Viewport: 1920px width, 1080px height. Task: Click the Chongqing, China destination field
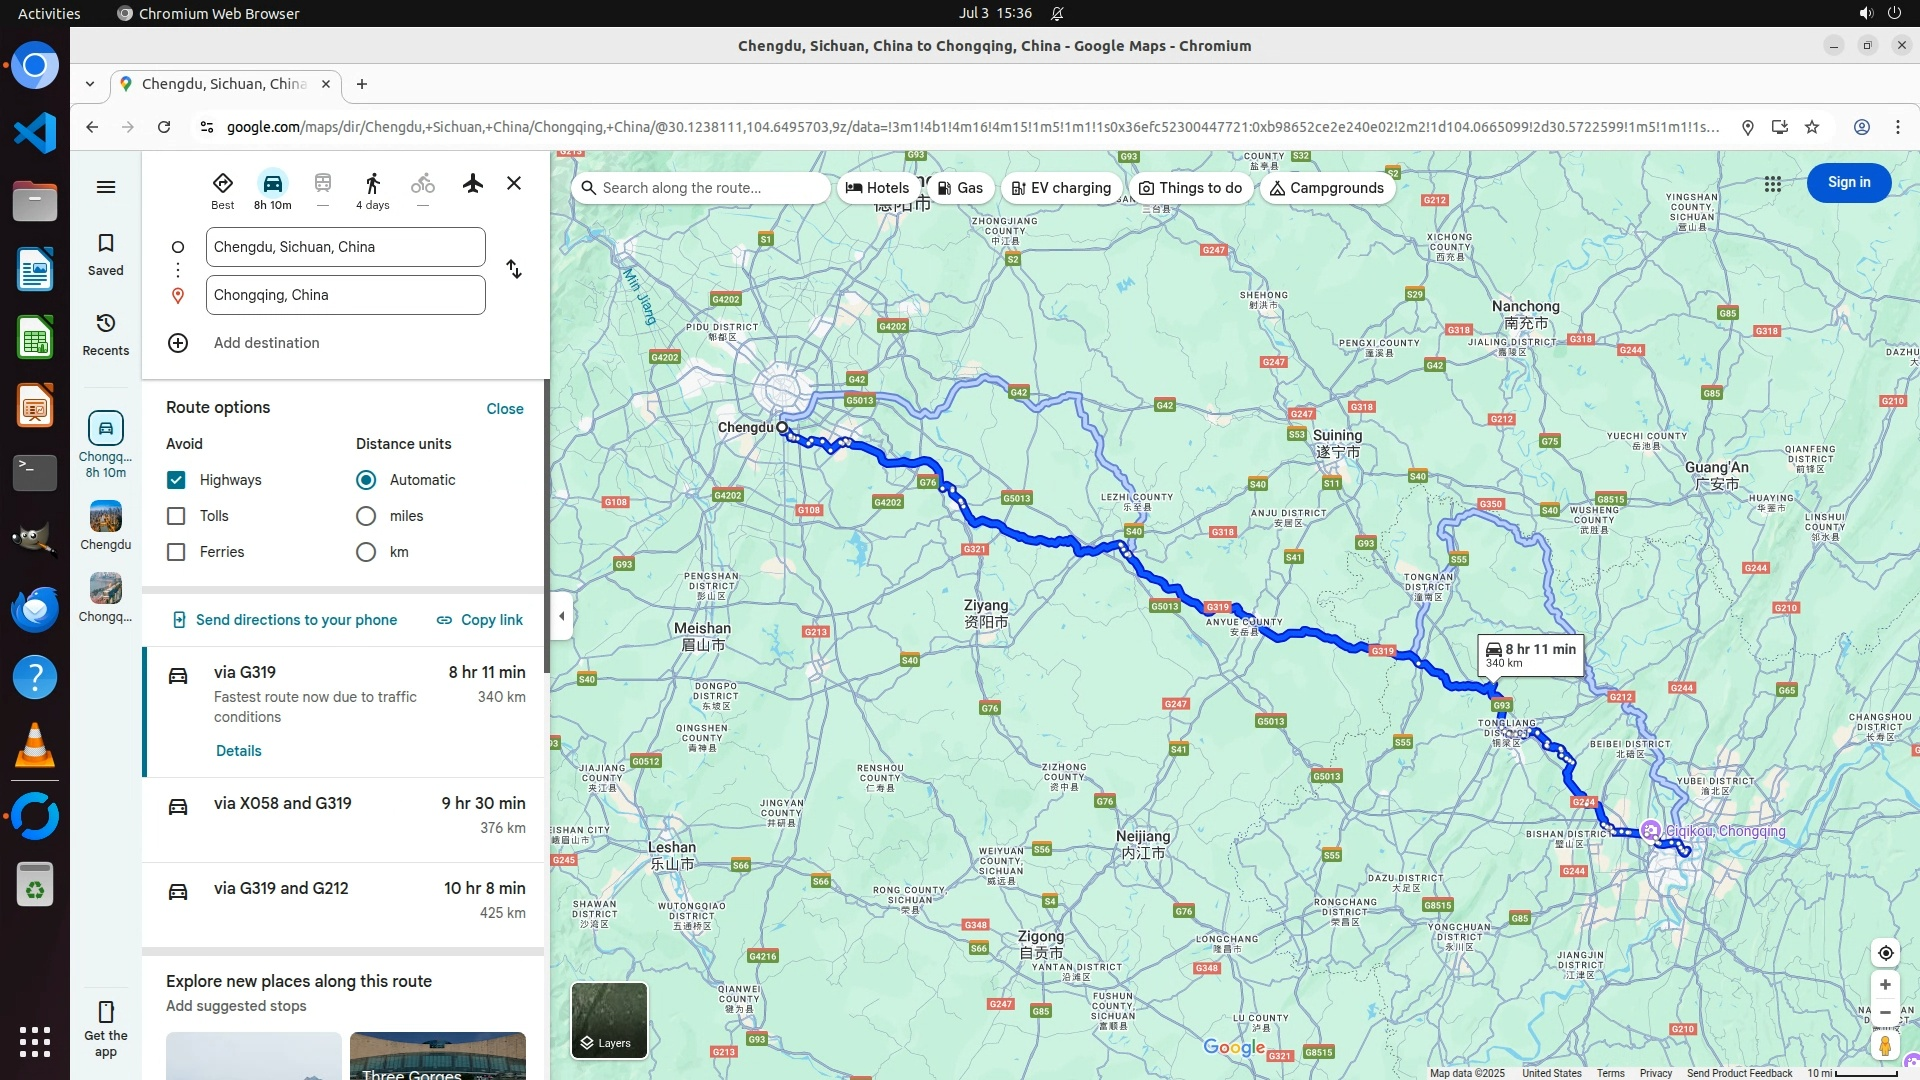[345, 295]
